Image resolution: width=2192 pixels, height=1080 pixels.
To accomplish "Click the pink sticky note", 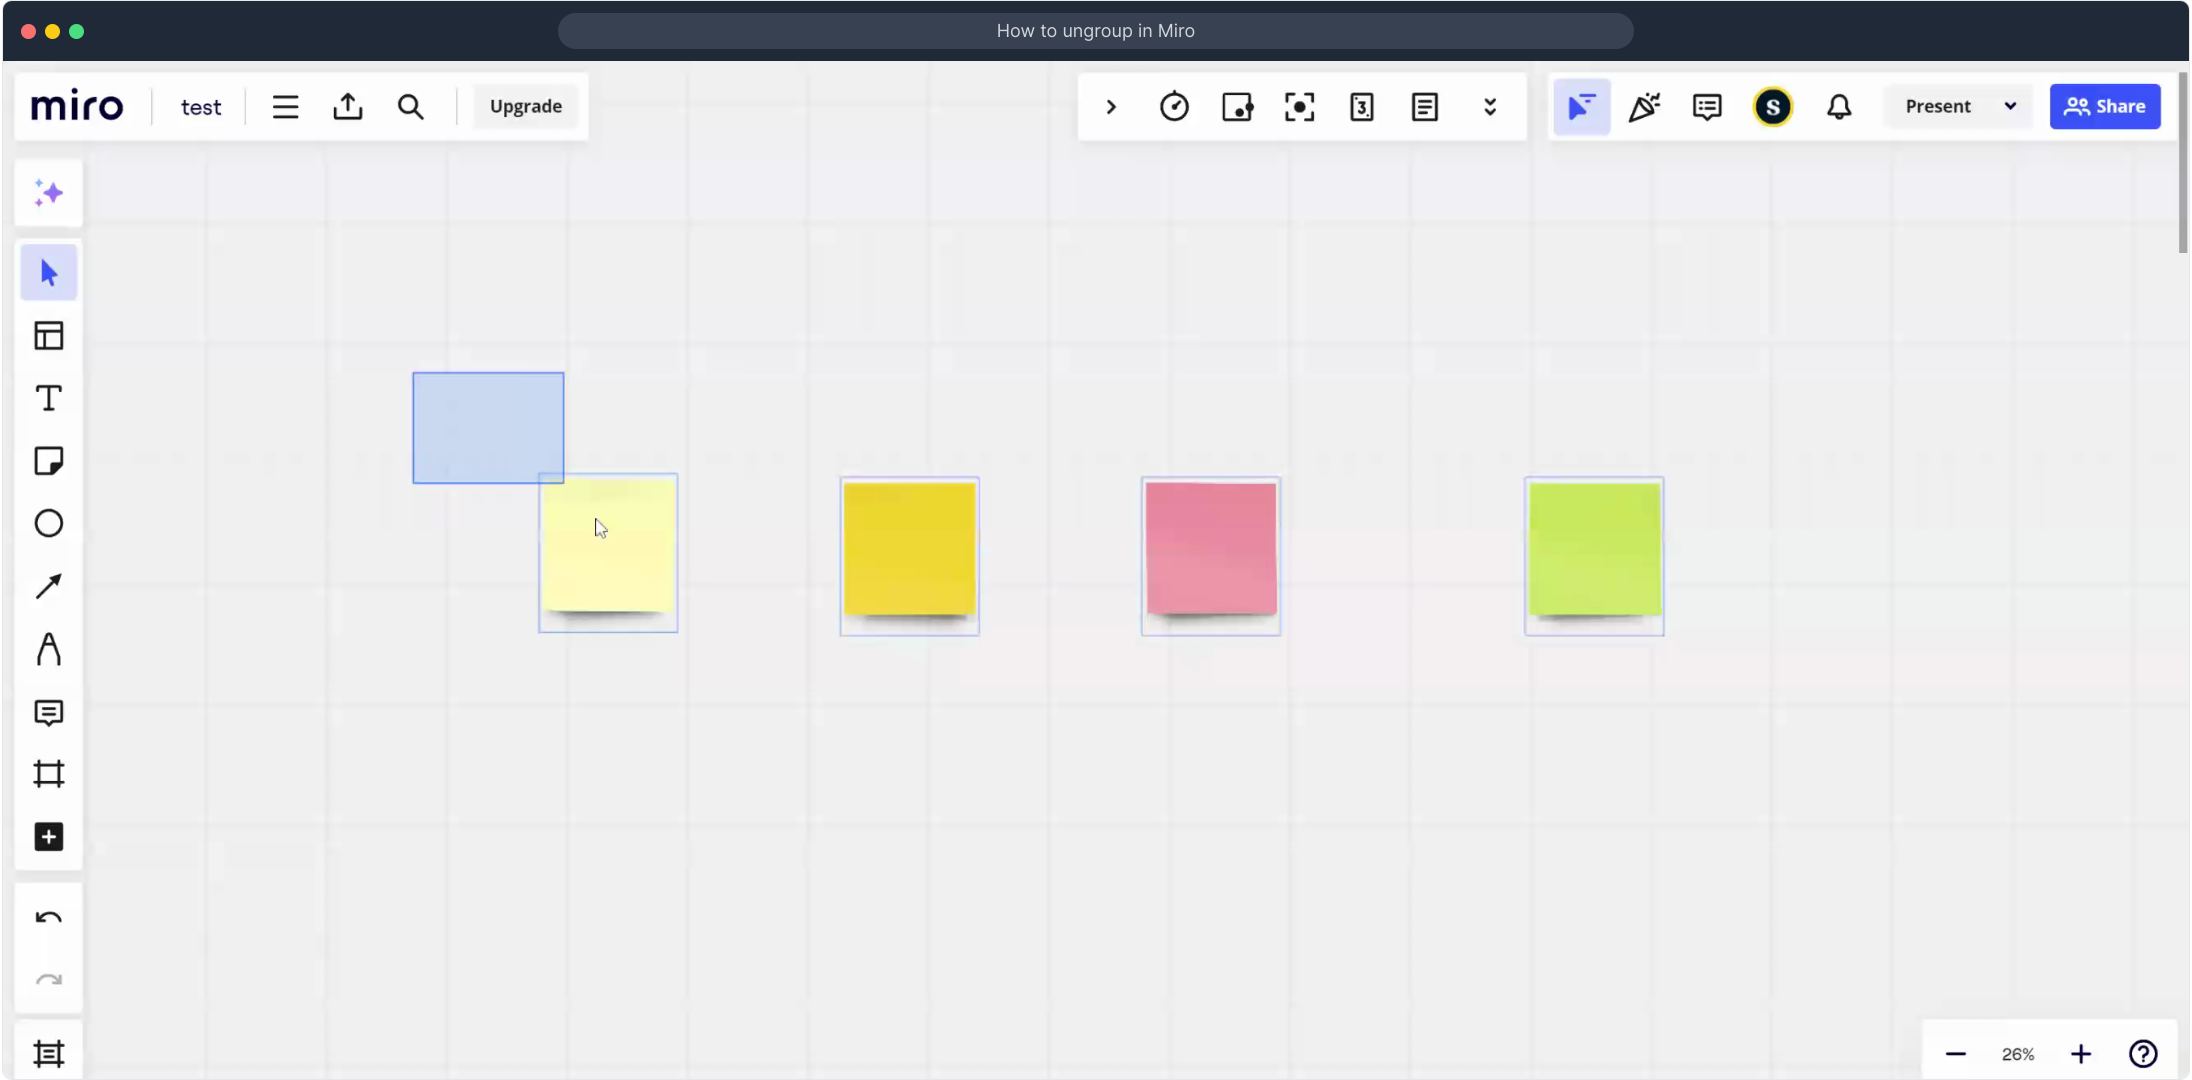I will (x=1211, y=549).
